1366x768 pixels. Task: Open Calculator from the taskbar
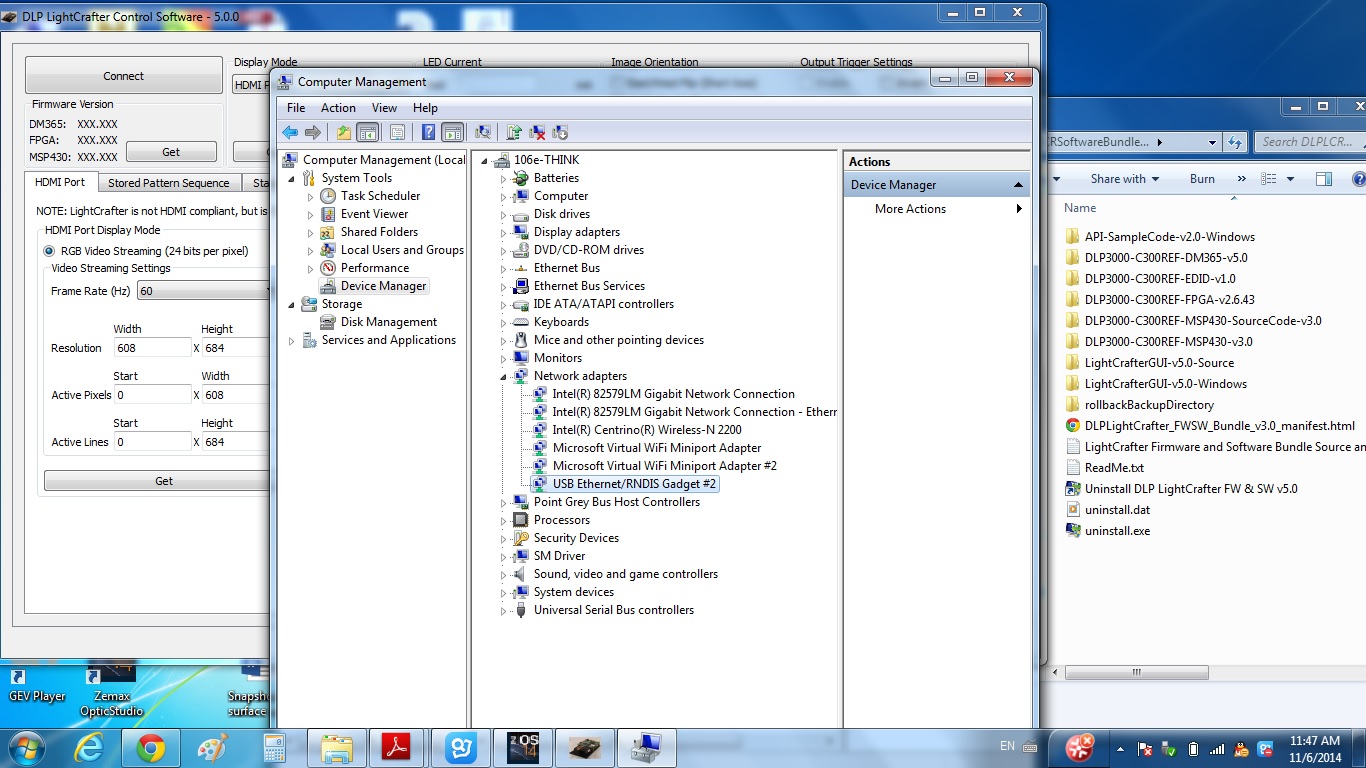[274, 747]
